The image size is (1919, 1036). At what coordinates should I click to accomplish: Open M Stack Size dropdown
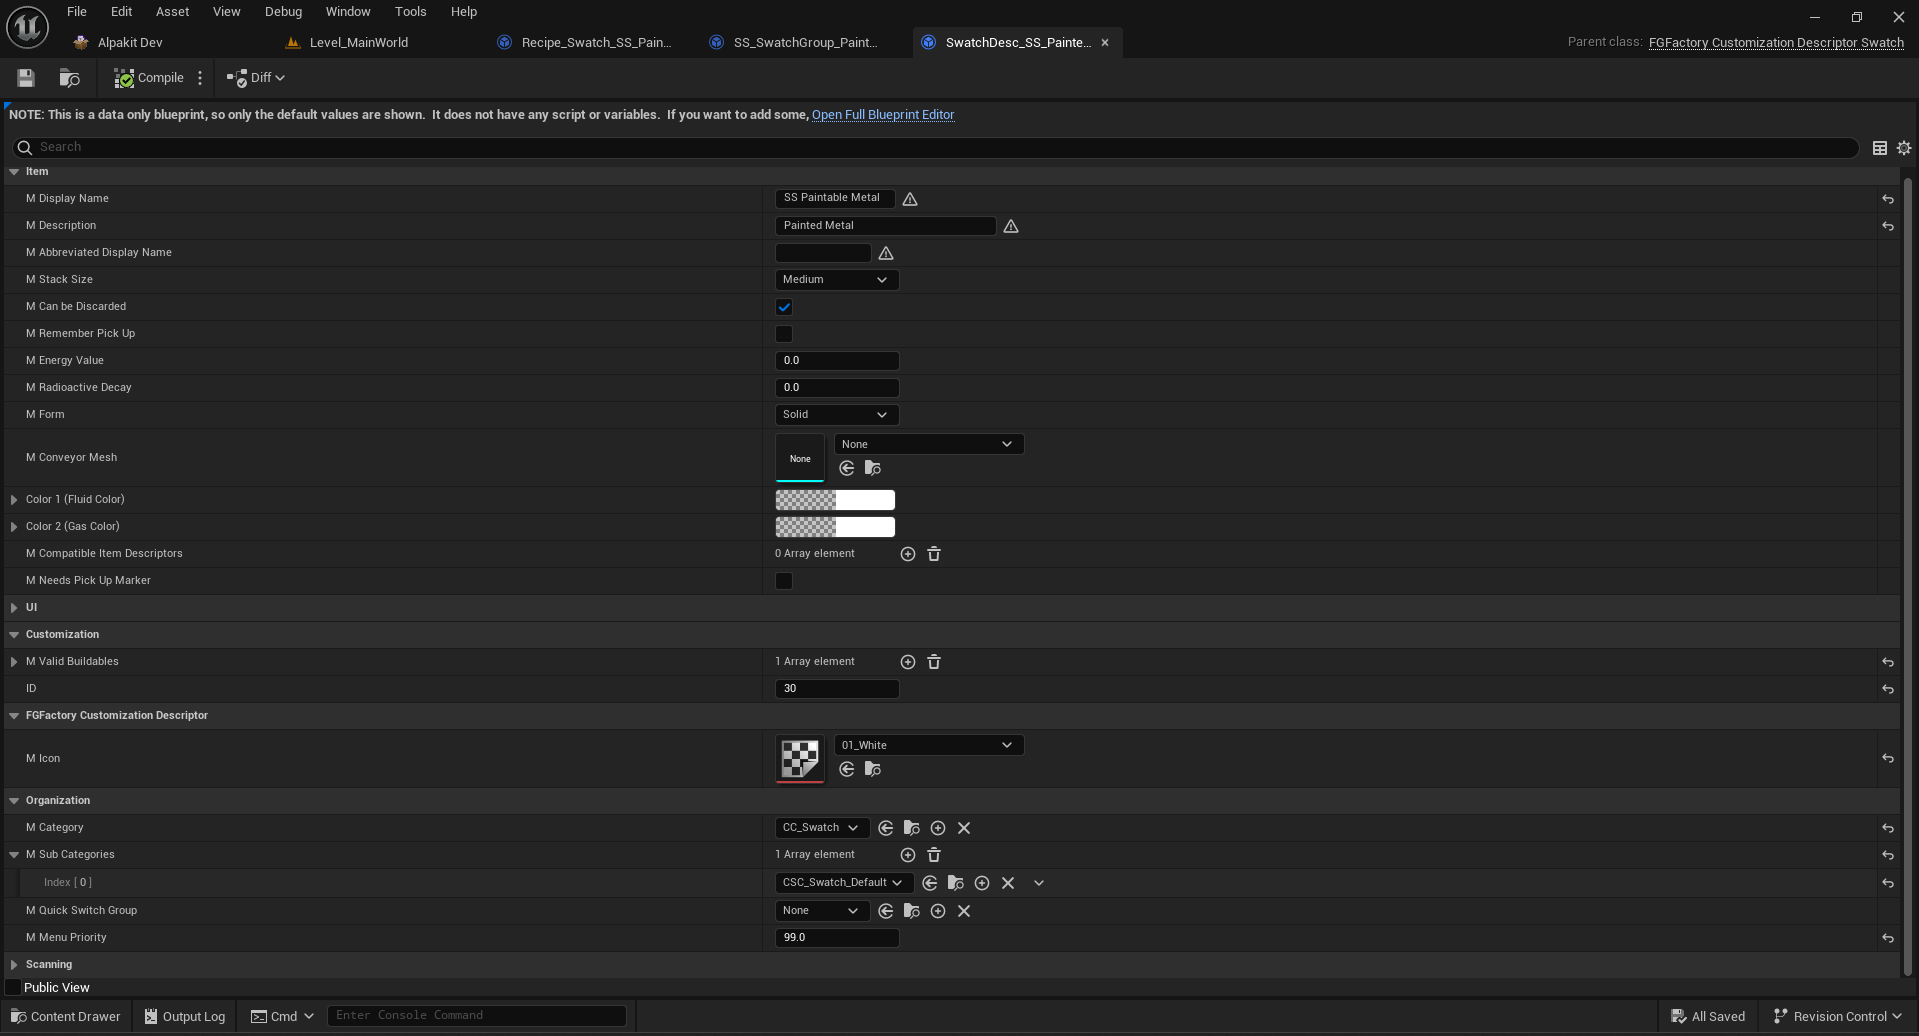point(837,280)
